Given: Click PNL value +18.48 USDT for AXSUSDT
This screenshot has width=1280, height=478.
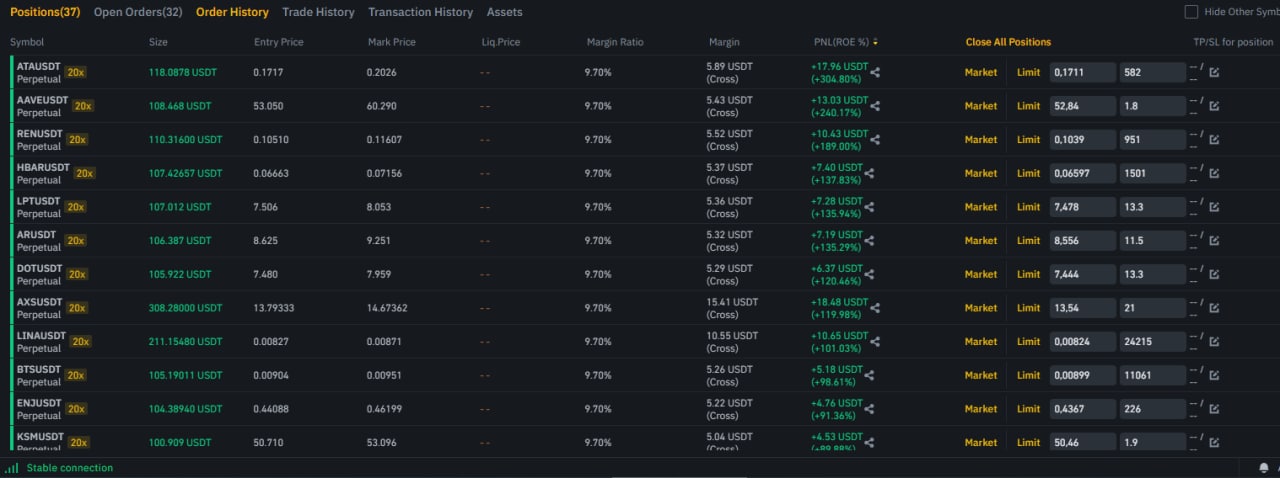Looking at the screenshot, I should coord(839,302).
